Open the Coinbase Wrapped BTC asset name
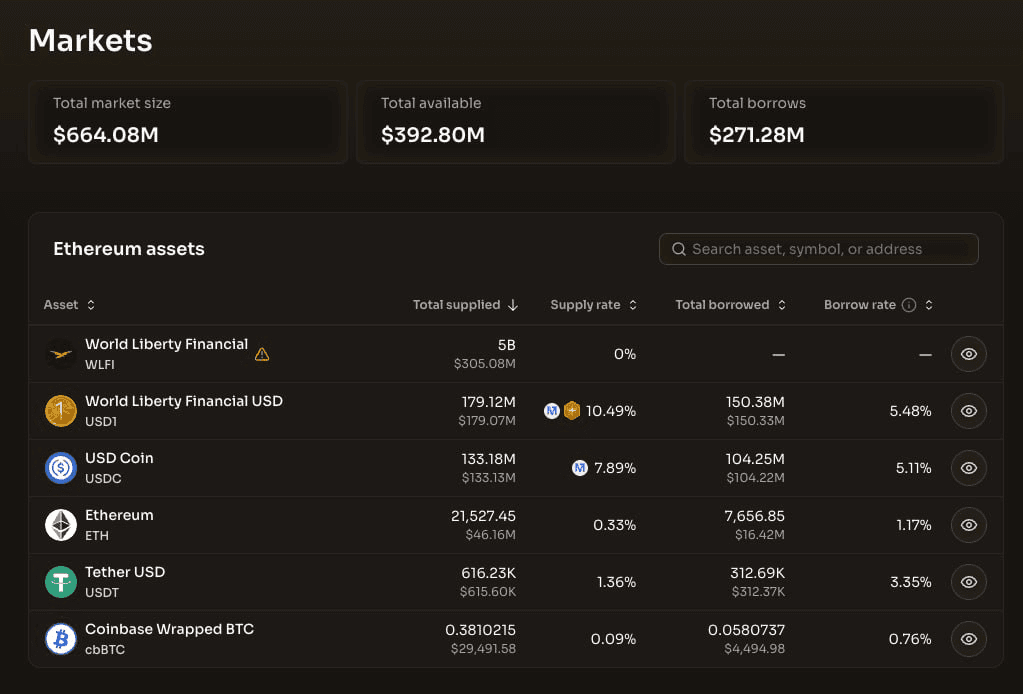 click(x=170, y=629)
